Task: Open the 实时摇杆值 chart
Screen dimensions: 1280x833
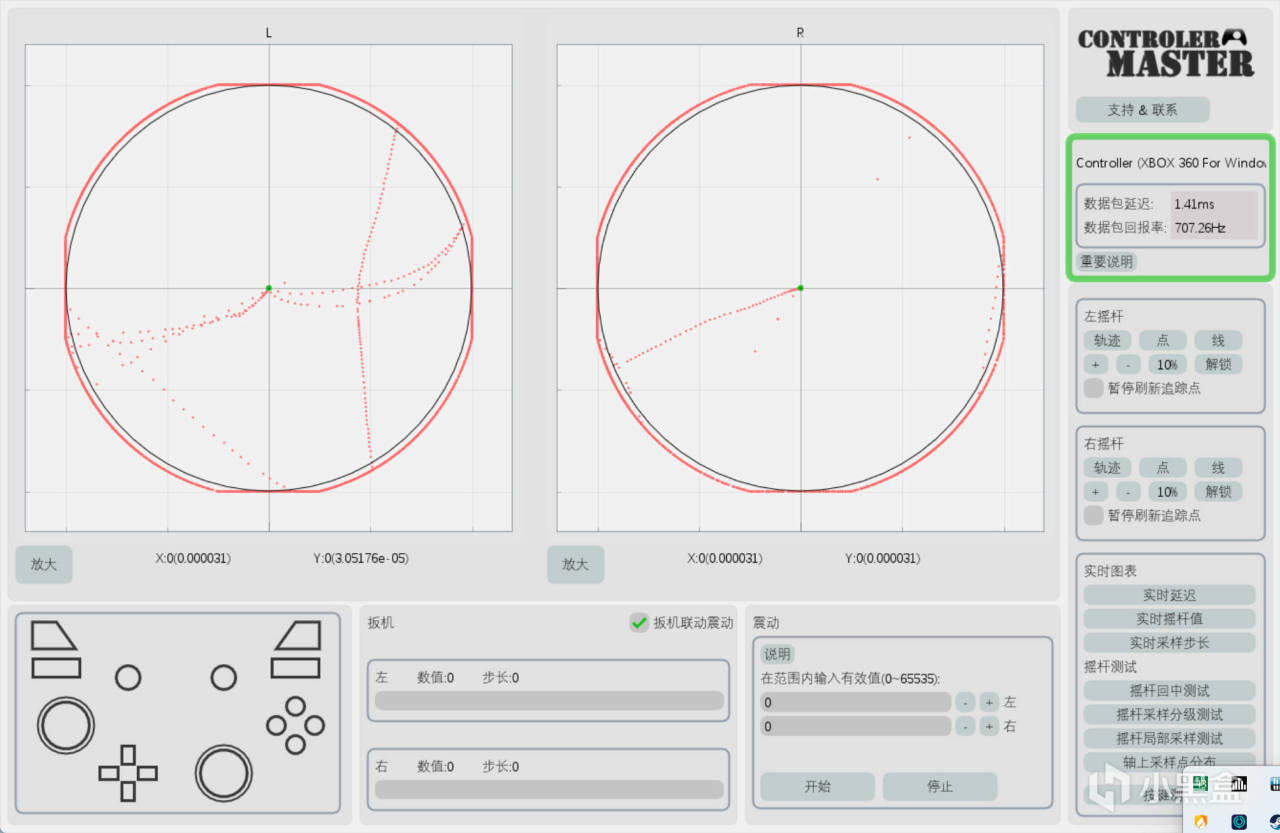Action: (x=1169, y=619)
